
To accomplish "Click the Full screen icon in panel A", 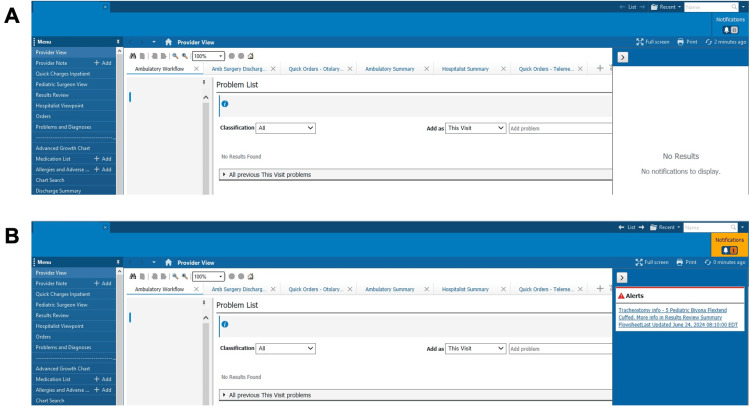I will 640,42.
